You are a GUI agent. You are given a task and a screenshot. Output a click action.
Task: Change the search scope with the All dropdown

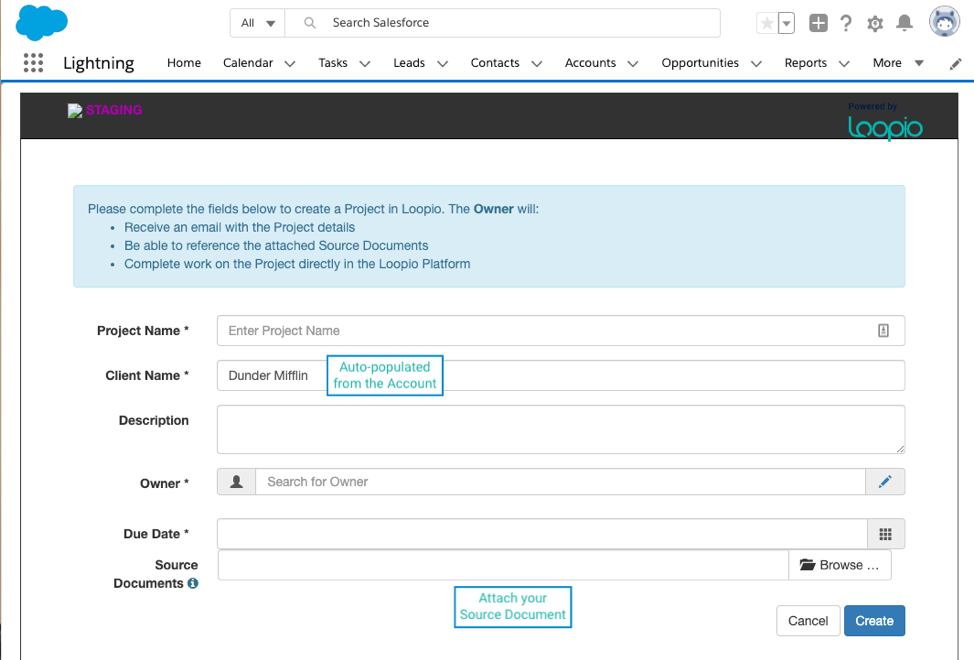click(x=257, y=22)
